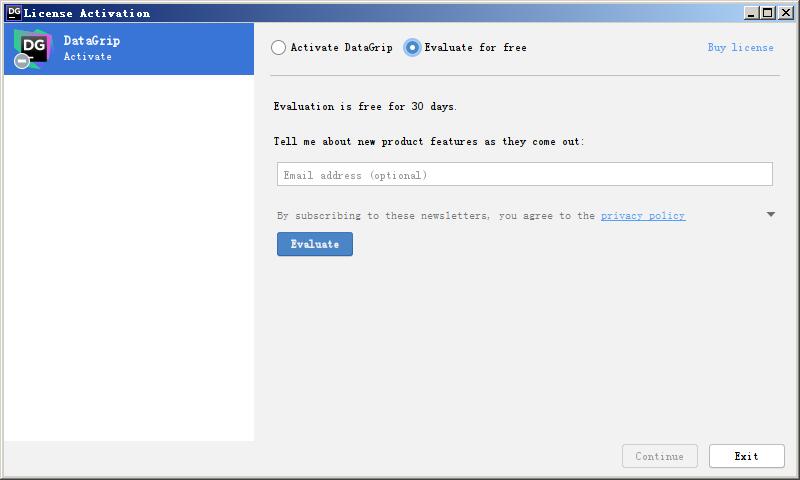The width and height of the screenshot is (800, 480).
Task: Click the Exit button
Action: (746, 456)
